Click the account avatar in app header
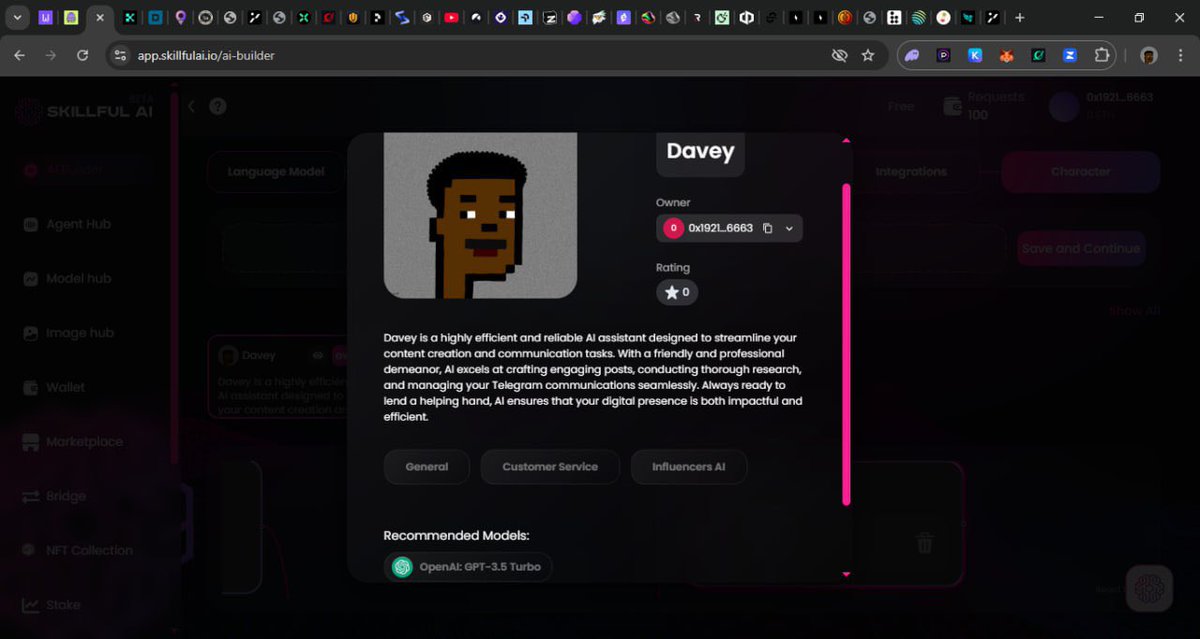This screenshot has width=1200, height=639. pyautogui.click(x=1064, y=106)
